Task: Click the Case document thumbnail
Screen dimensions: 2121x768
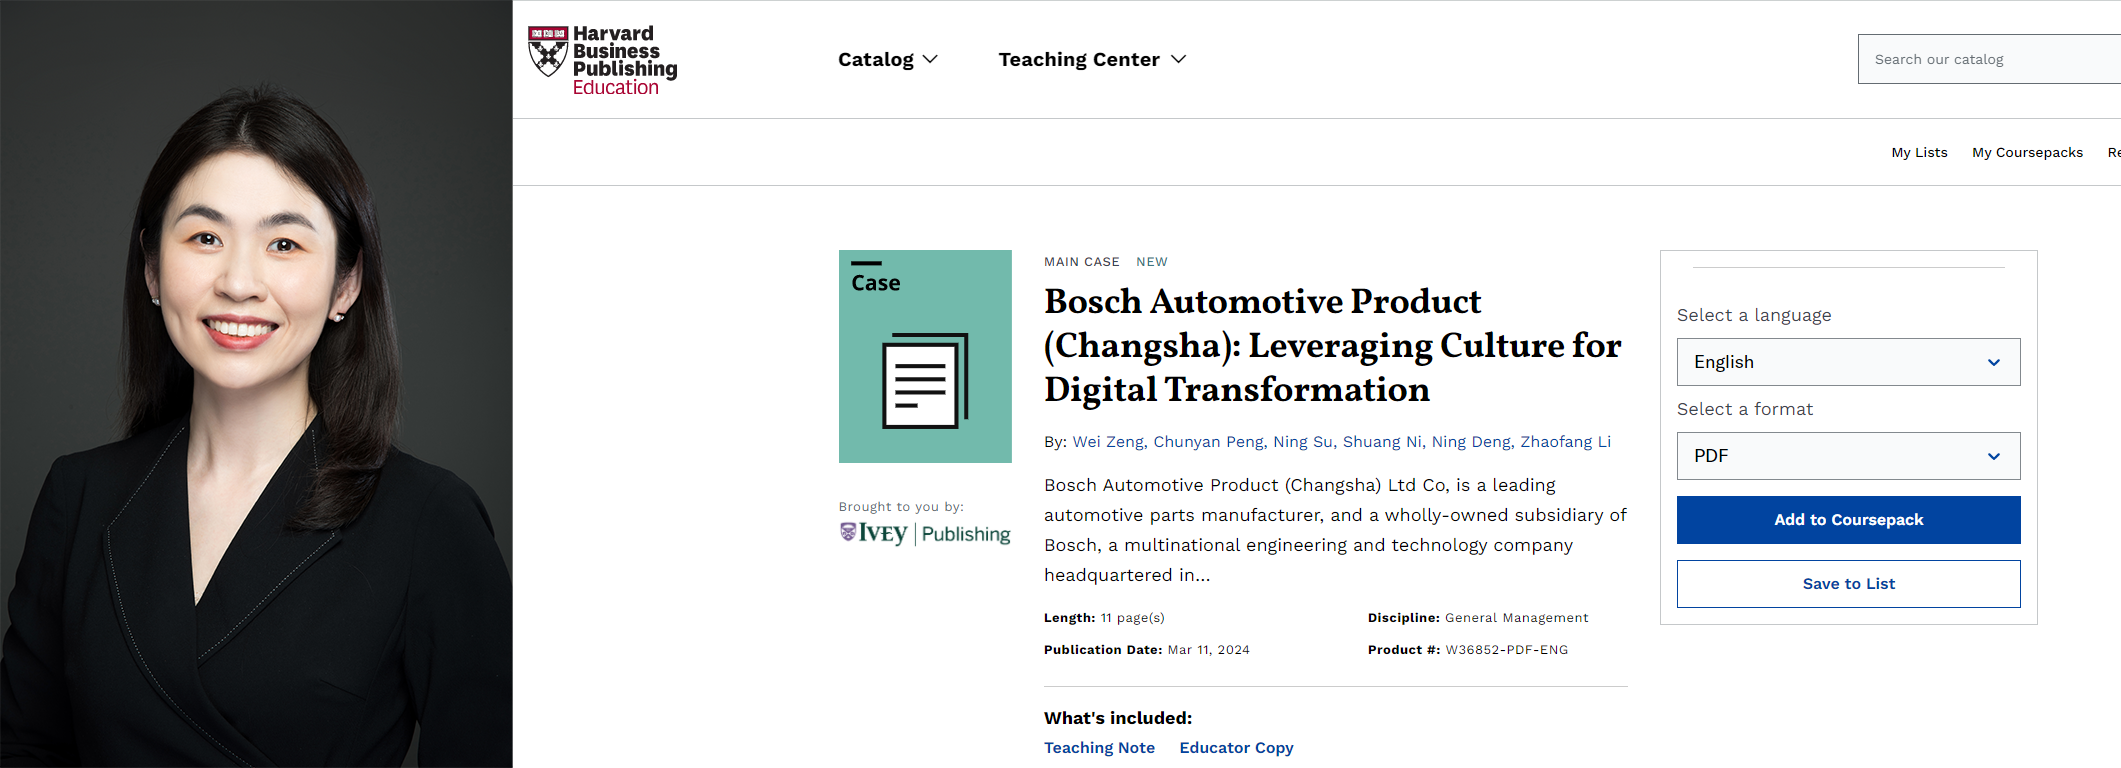Action: 925,356
